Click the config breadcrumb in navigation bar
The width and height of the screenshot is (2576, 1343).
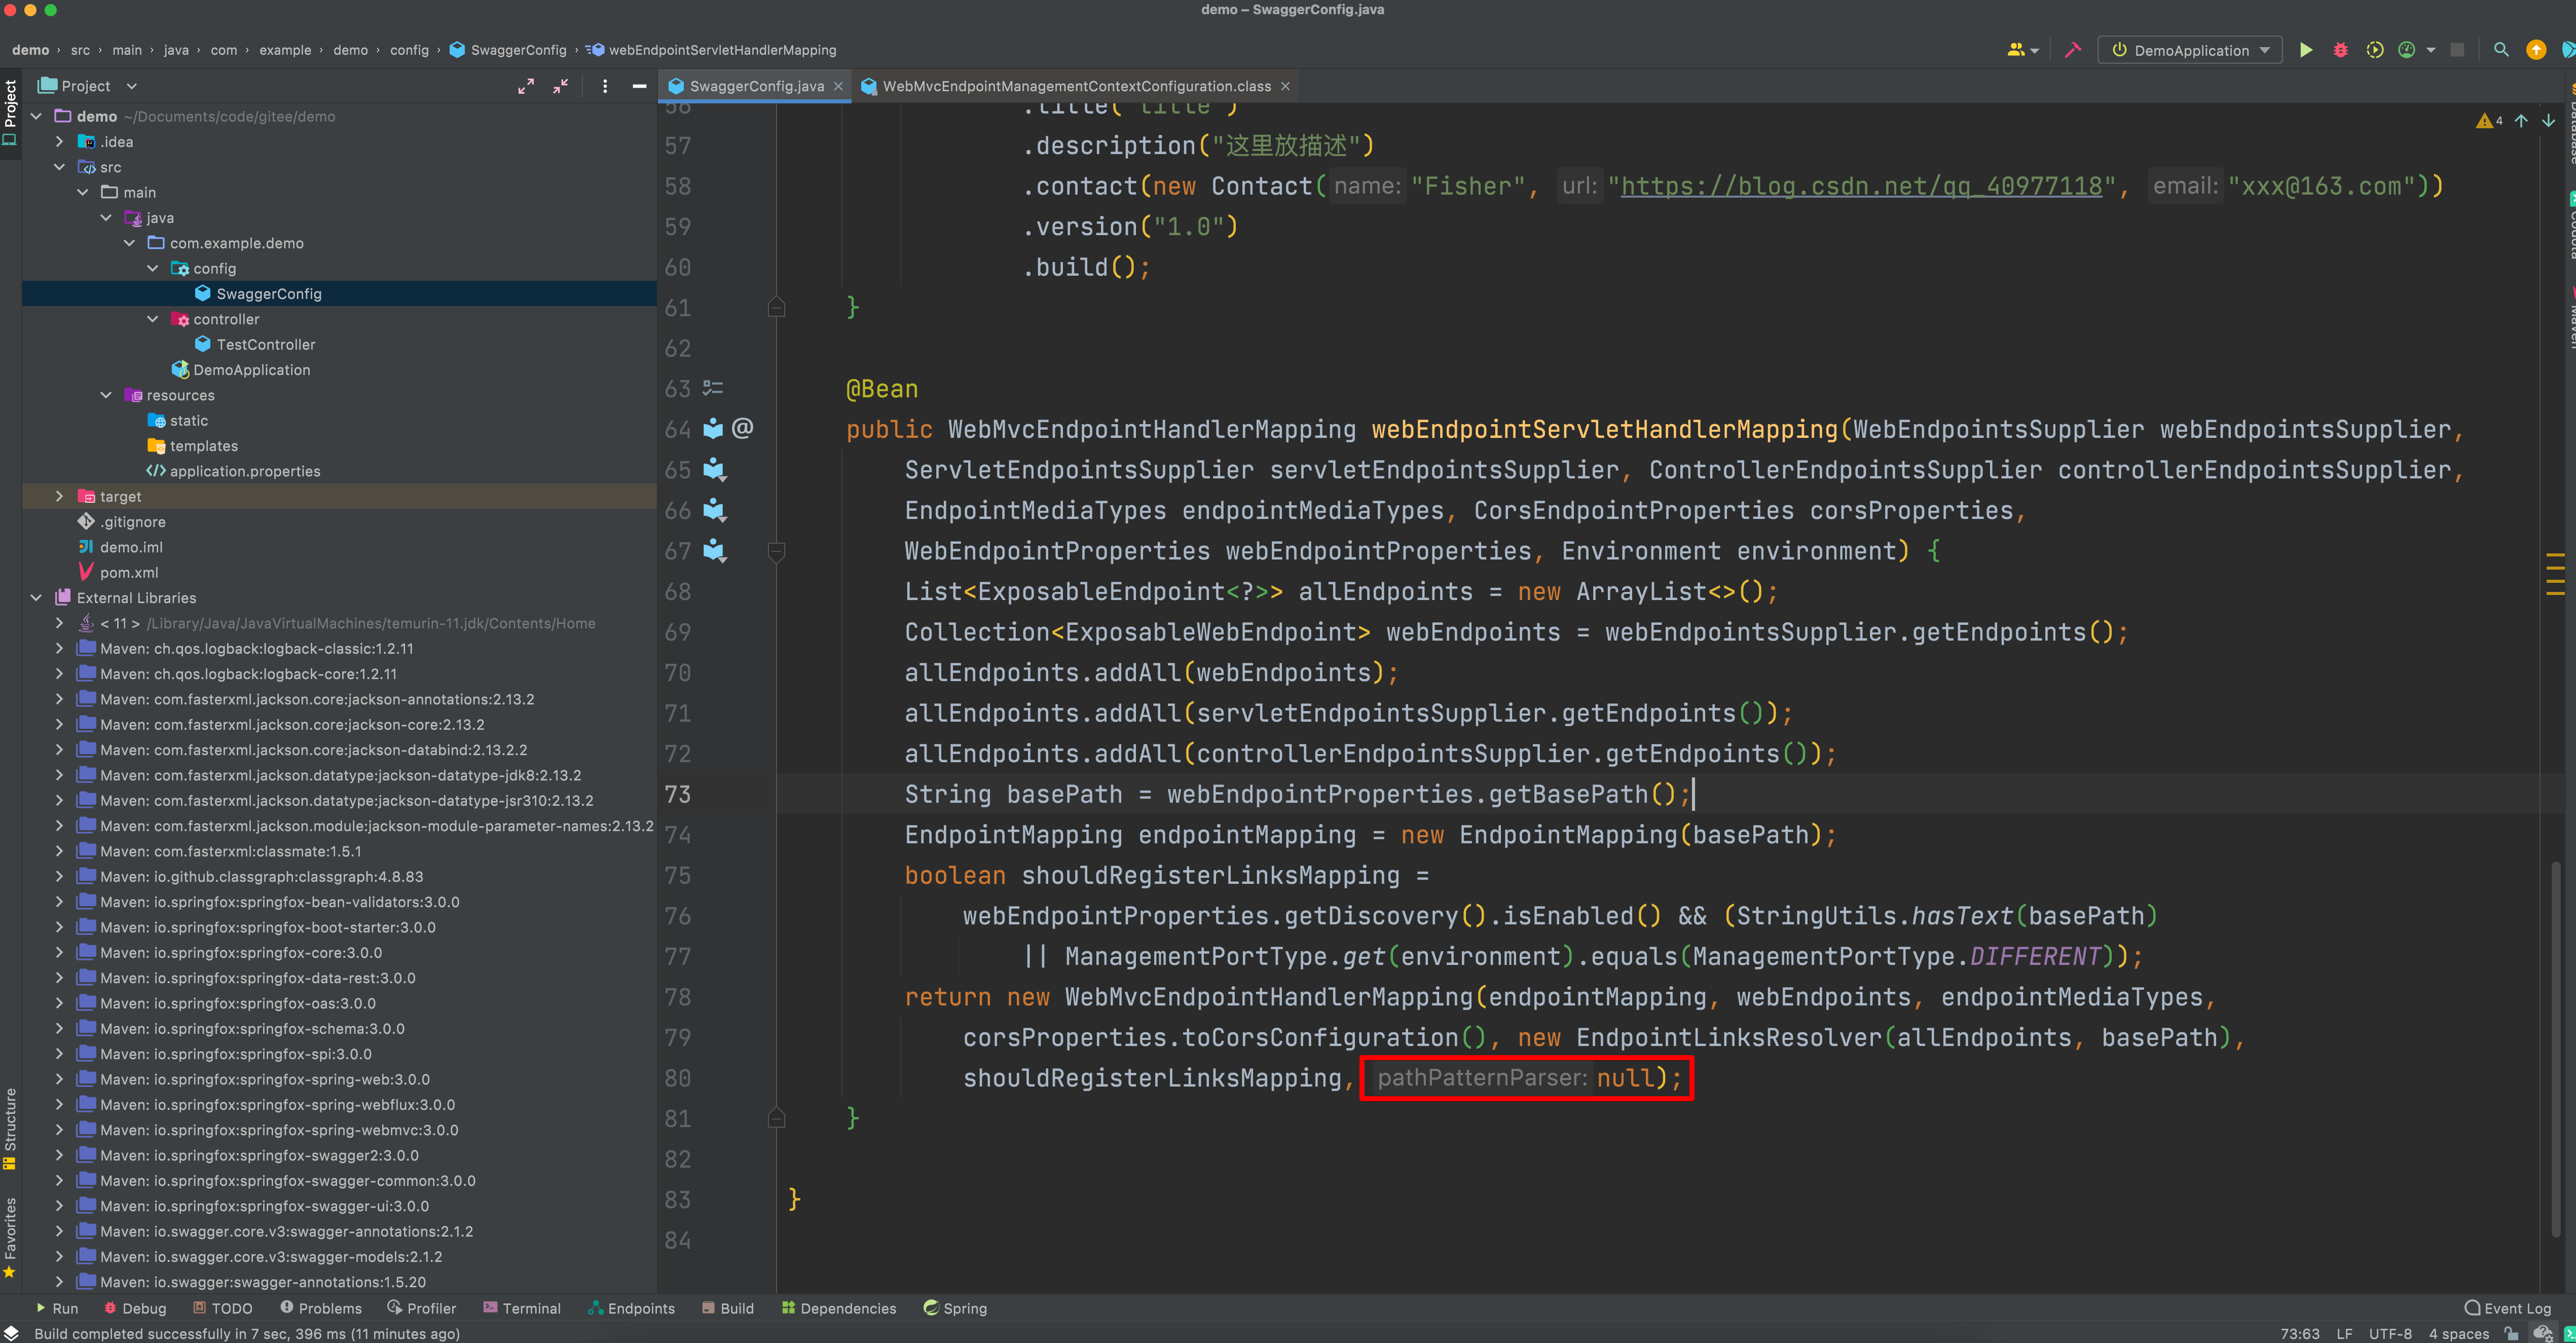coord(410,49)
